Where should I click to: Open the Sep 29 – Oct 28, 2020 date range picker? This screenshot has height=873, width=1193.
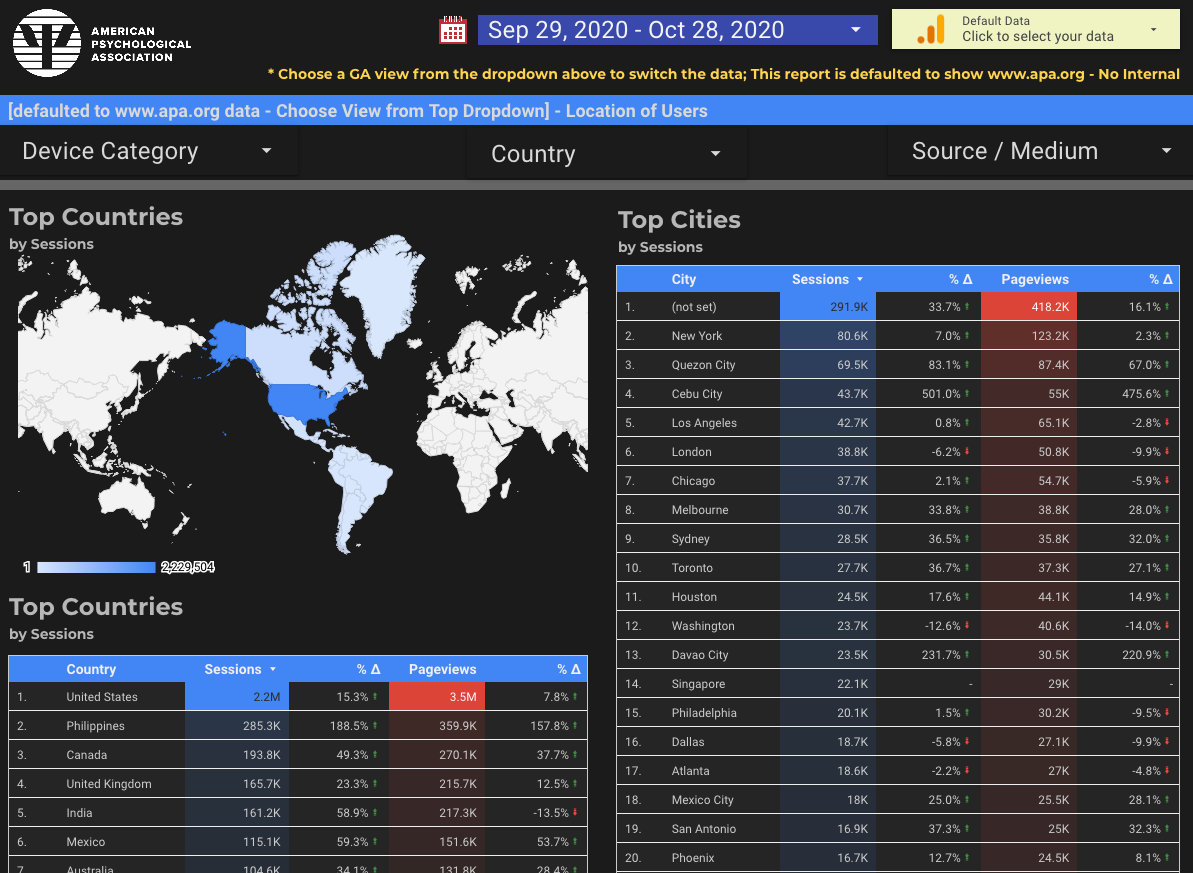677,30
